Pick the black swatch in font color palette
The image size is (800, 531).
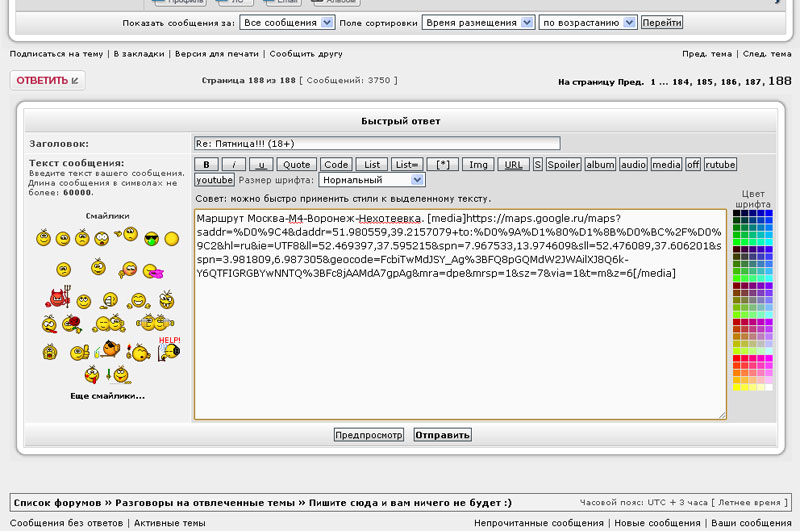[737, 213]
